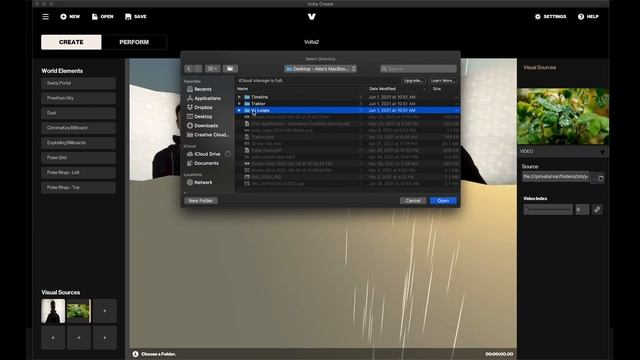Select Documents under iCloud
The image size is (640, 360).
click(208, 163)
